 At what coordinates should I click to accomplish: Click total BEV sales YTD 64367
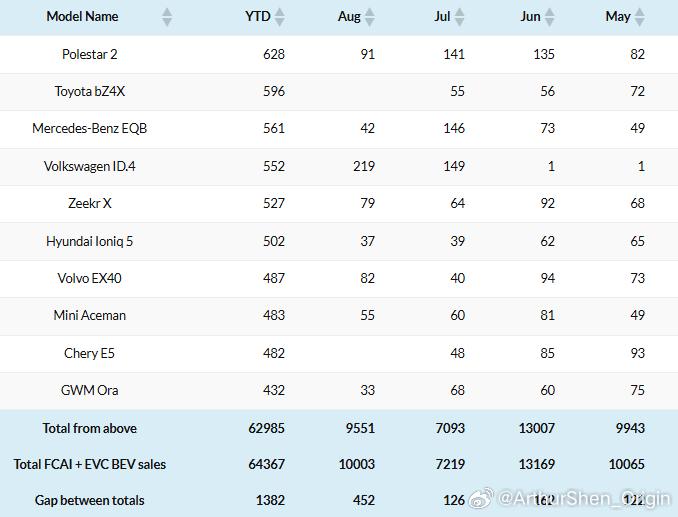pyautogui.click(x=266, y=464)
